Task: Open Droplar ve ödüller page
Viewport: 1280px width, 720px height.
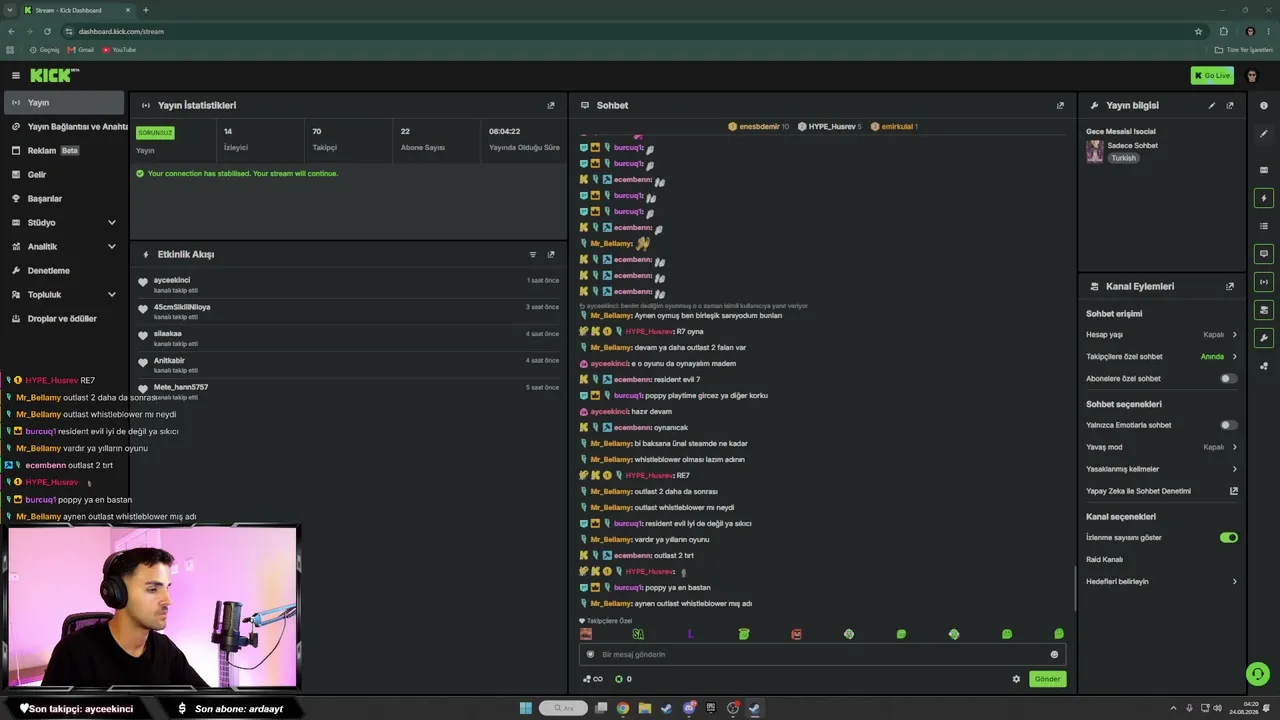Action: click(64, 319)
